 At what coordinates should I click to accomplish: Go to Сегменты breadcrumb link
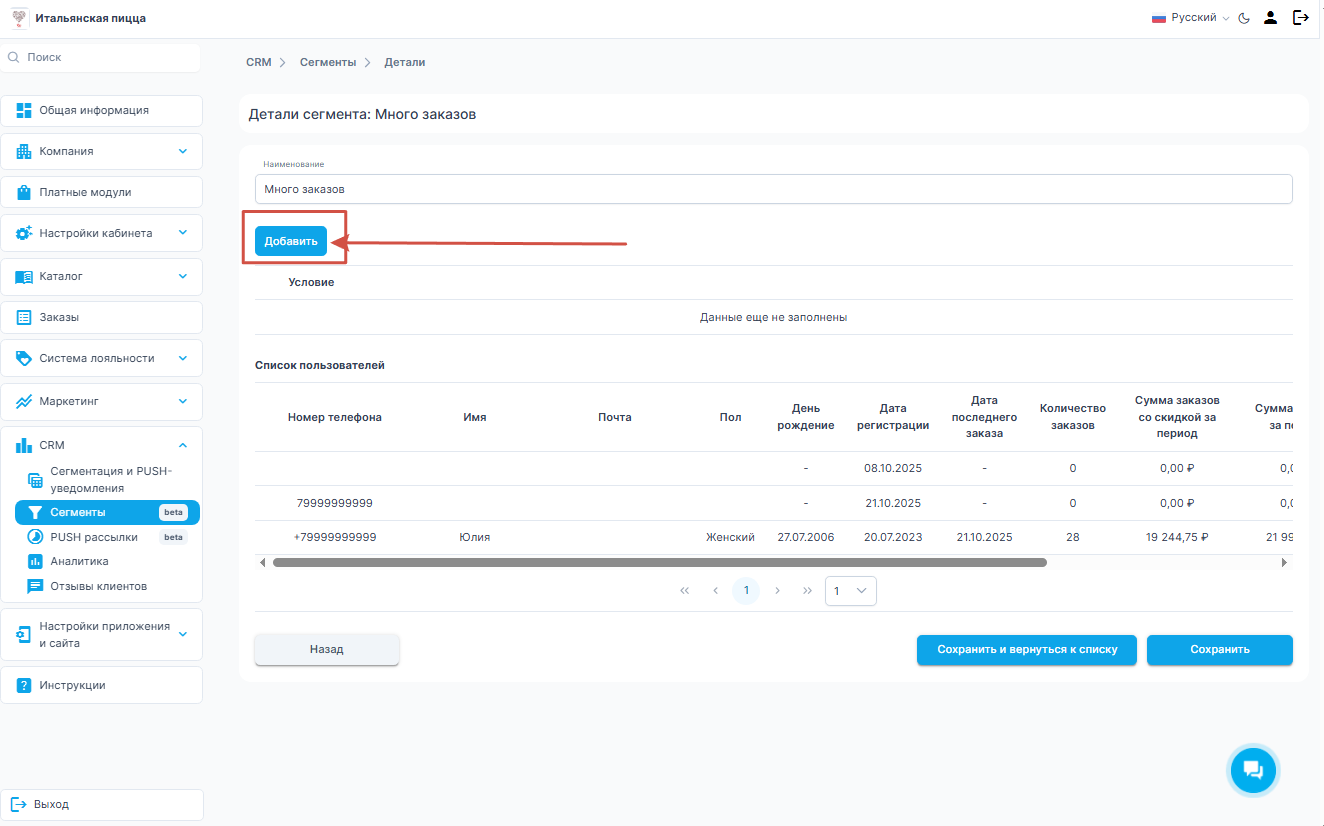(x=327, y=62)
